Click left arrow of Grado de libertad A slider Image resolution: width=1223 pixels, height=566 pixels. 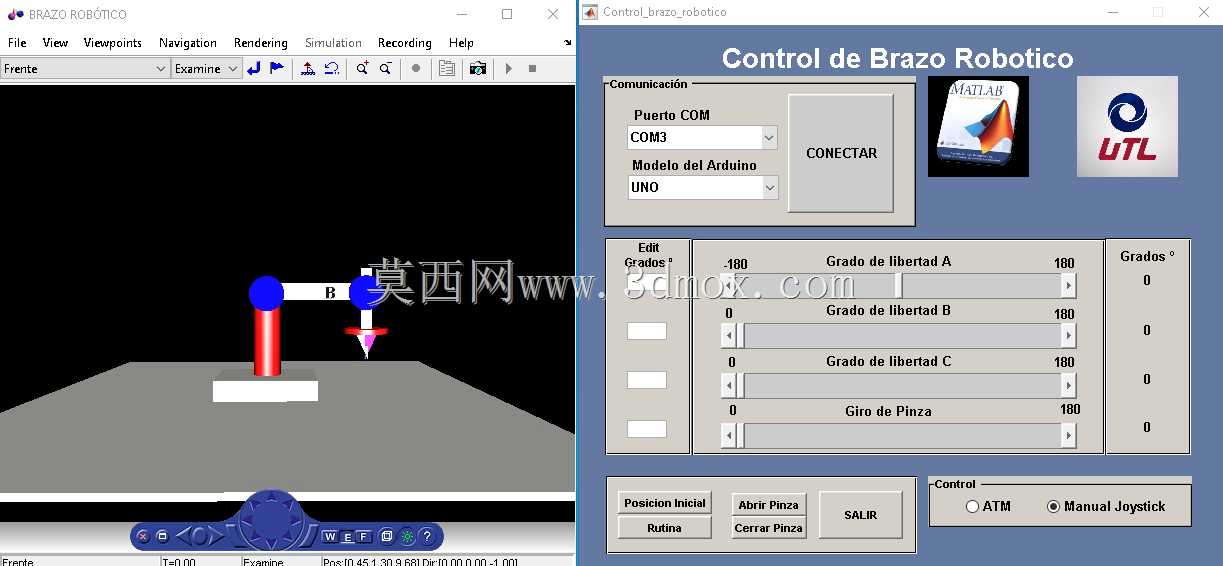coord(729,286)
